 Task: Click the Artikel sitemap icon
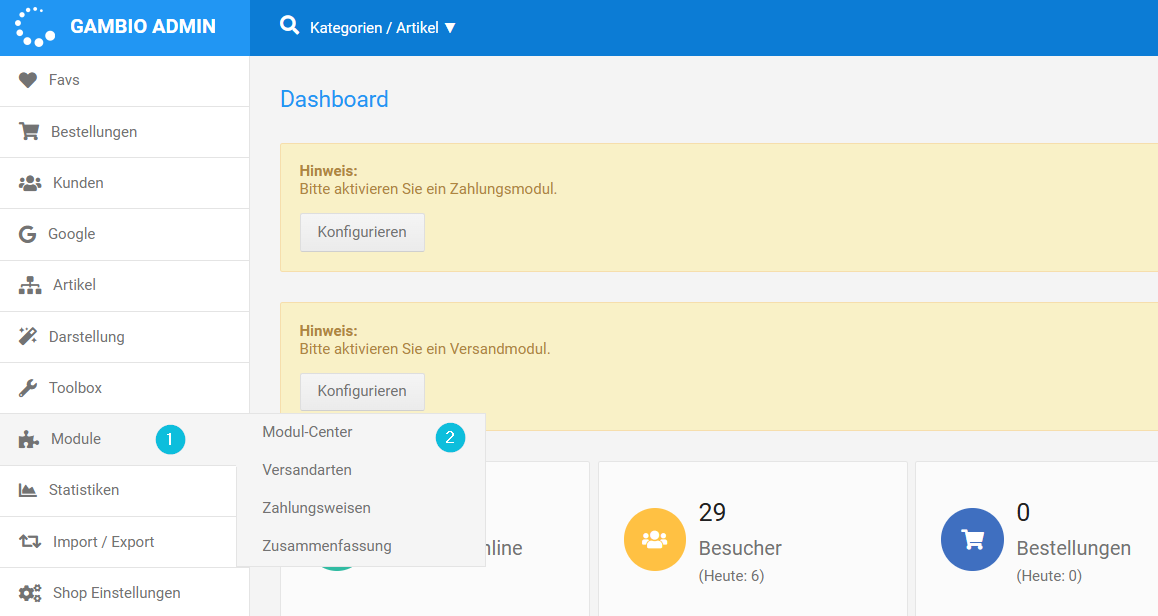tap(30, 285)
